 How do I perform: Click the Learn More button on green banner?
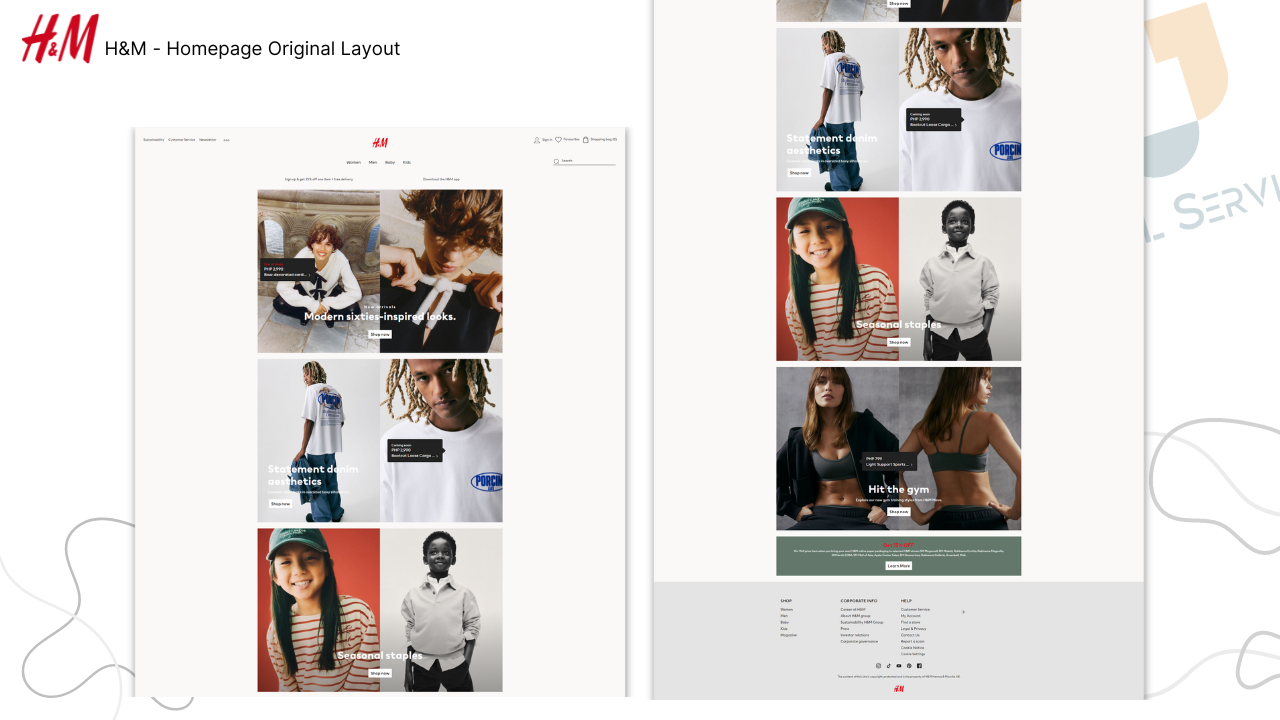[899, 566]
